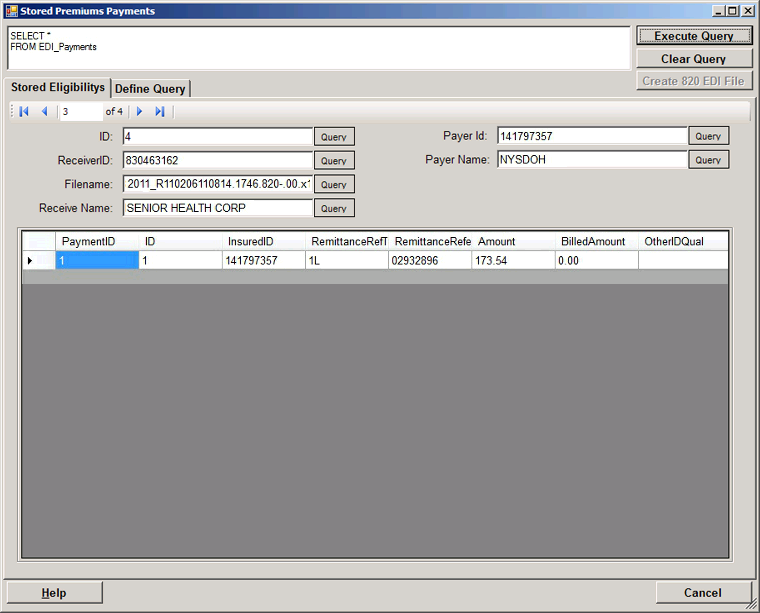Screen dimensions: 760x613
Task: Focus the record position number field
Action: pos(80,112)
